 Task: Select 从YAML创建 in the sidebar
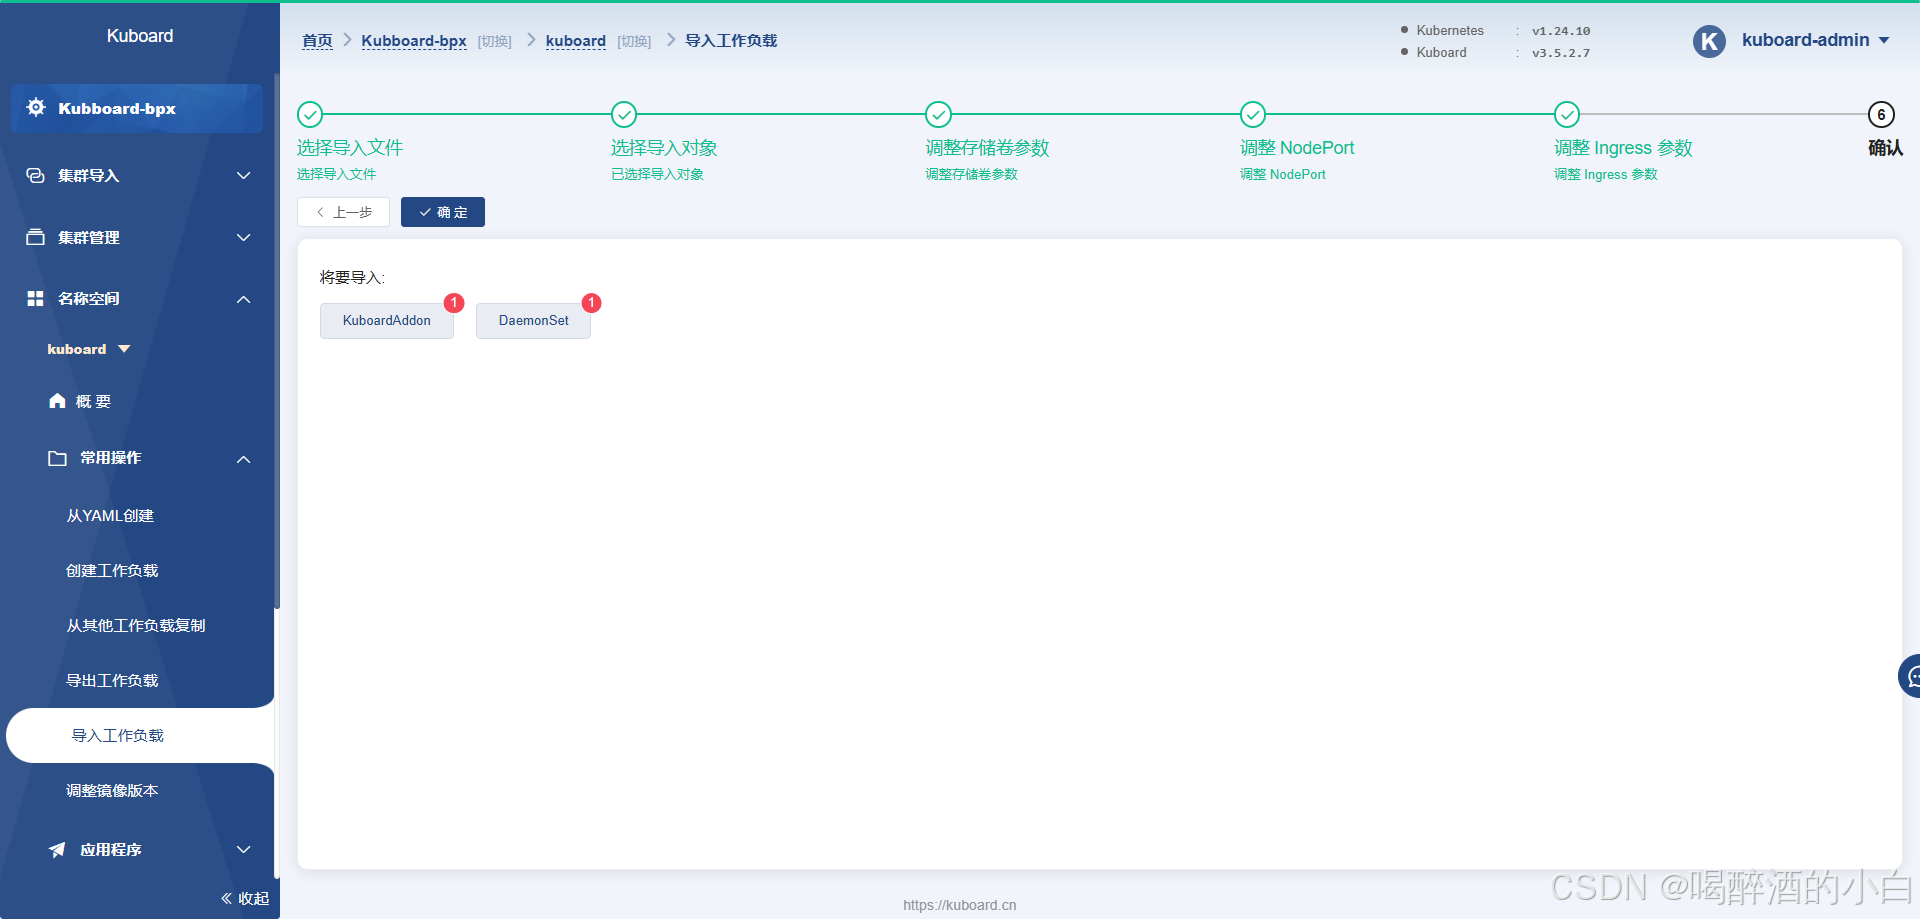pos(110,516)
